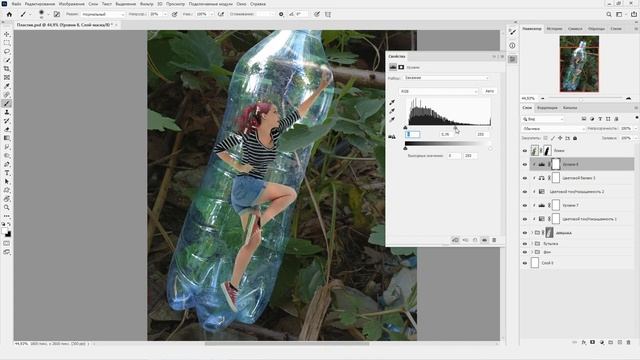Click the document tab Пластик.psd

point(64,25)
